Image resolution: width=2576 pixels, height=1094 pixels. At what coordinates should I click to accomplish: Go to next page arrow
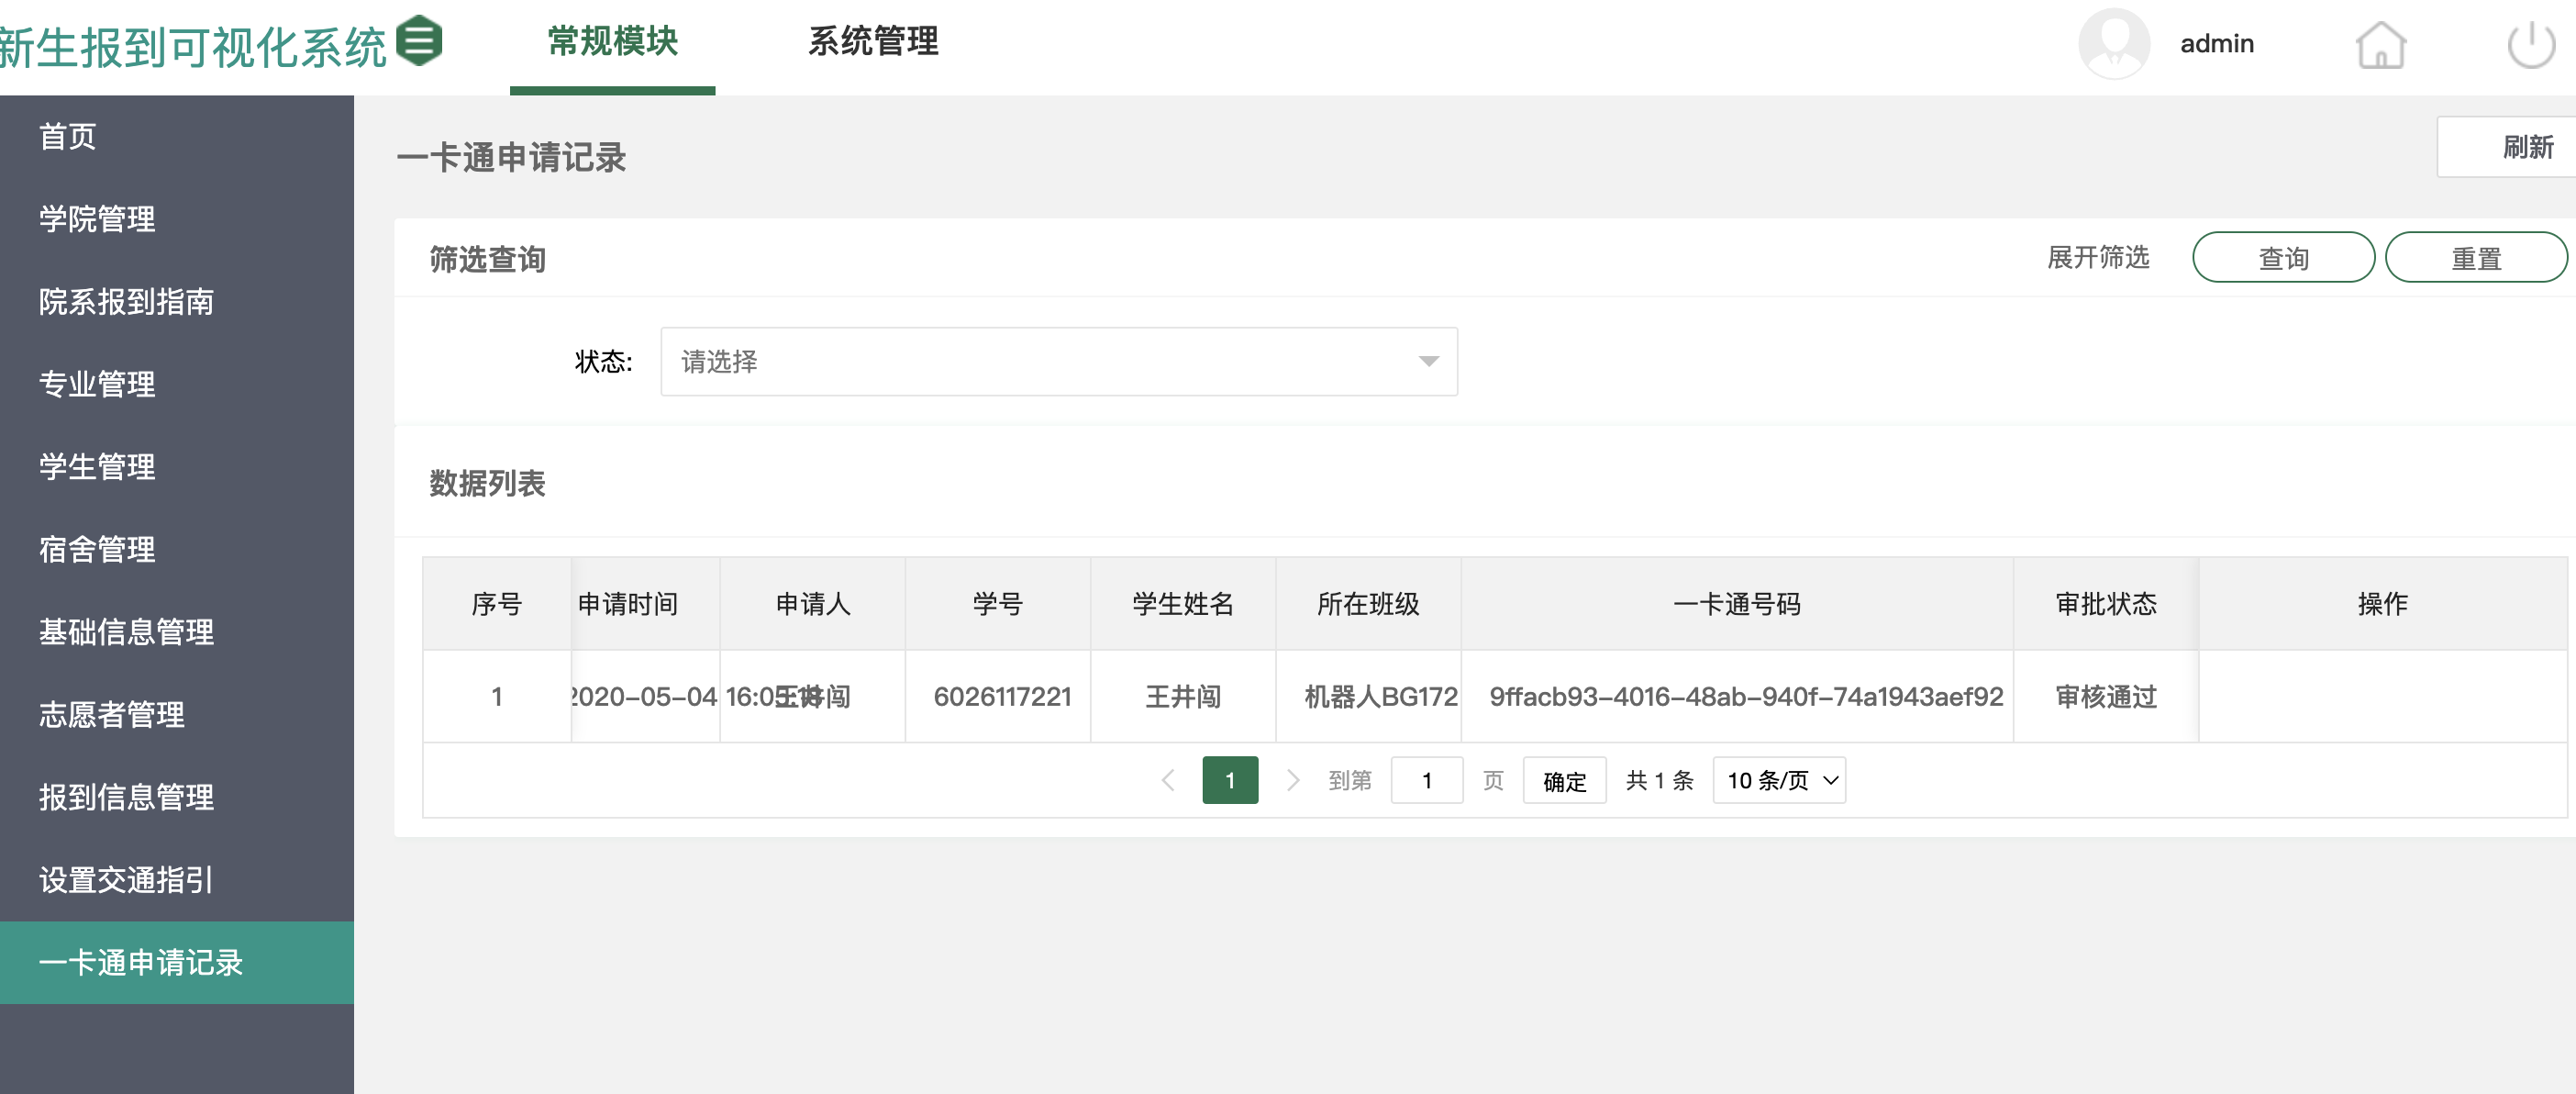(x=1292, y=780)
